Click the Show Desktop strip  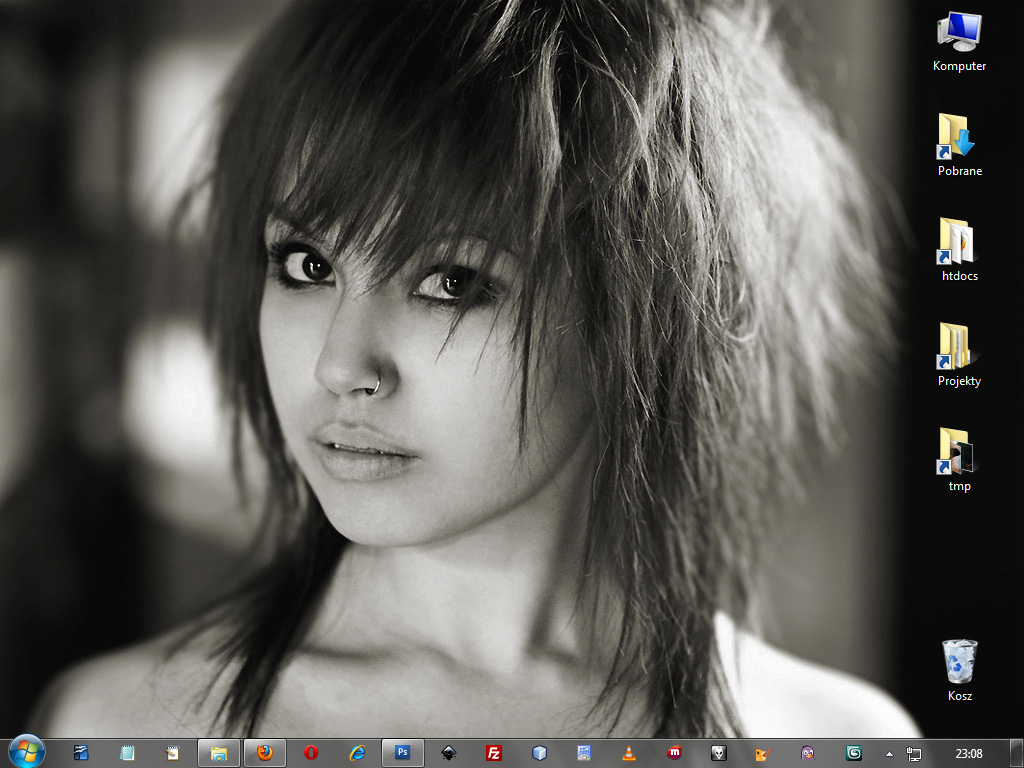click(x=1016, y=753)
